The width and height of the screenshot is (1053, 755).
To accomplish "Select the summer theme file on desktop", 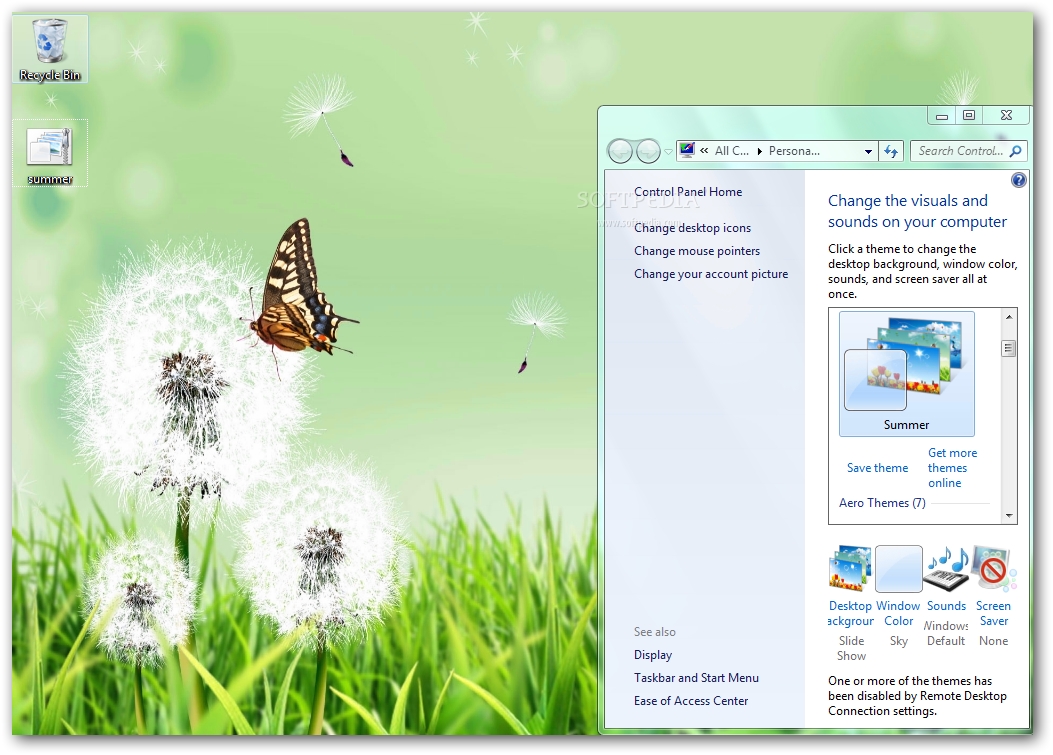I will (50, 154).
